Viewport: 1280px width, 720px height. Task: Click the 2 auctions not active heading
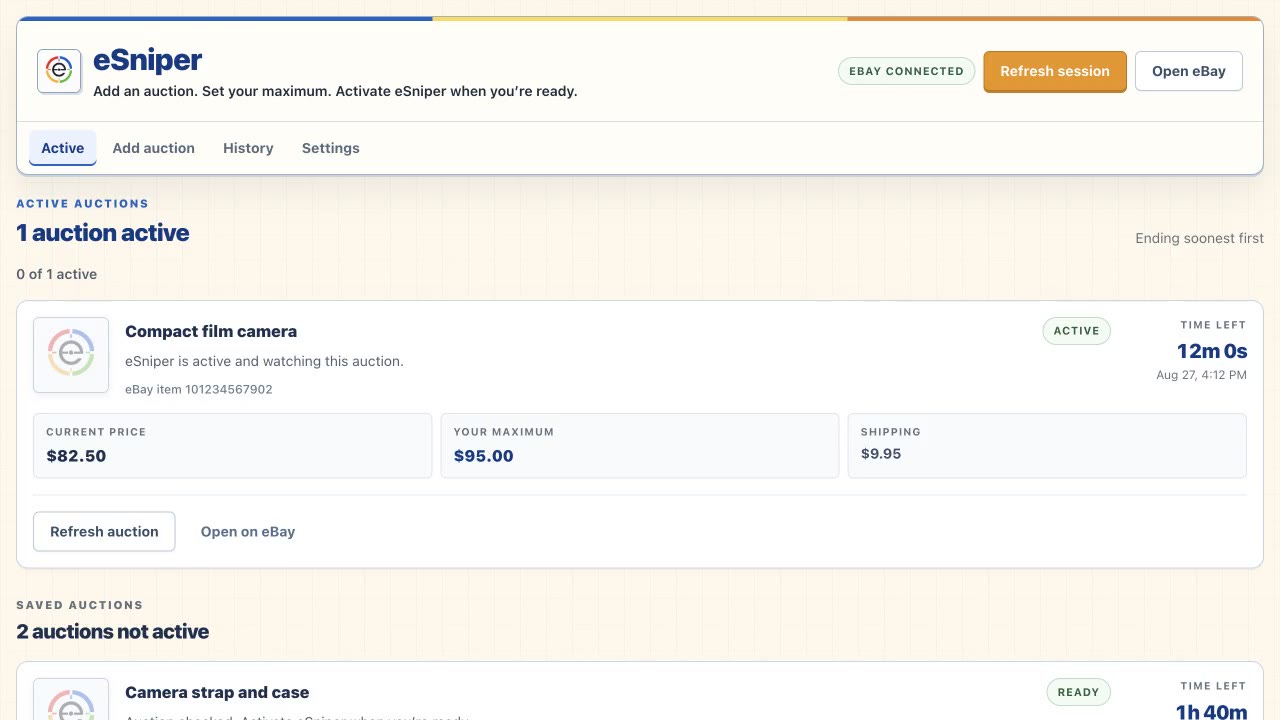113,632
